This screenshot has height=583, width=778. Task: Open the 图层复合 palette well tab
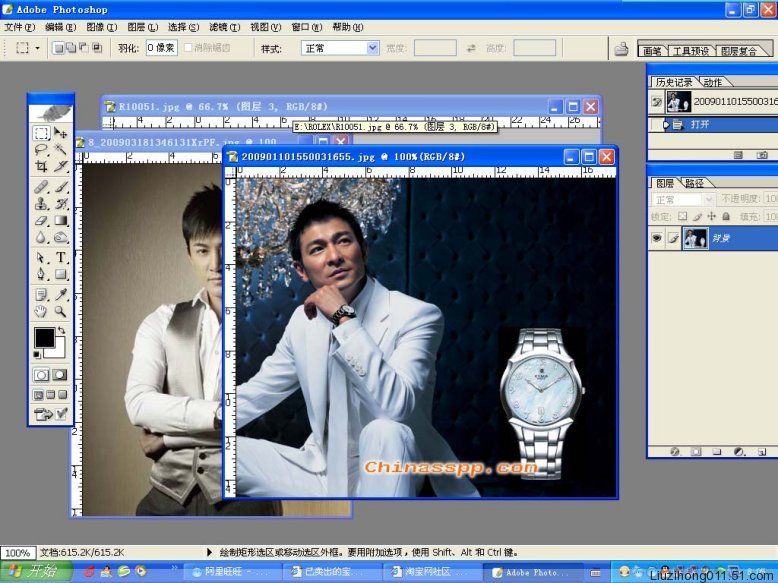[x=739, y=51]
